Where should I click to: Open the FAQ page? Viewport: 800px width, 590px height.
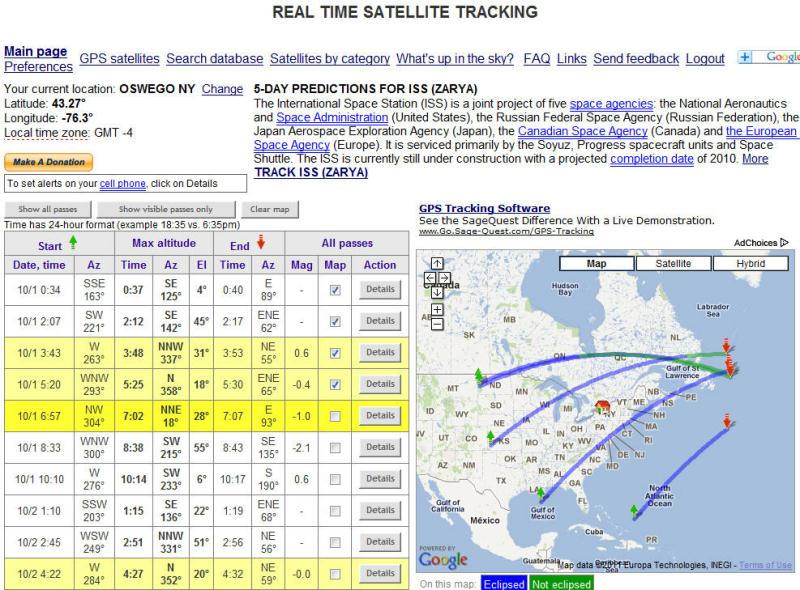[x=537, y=59]
